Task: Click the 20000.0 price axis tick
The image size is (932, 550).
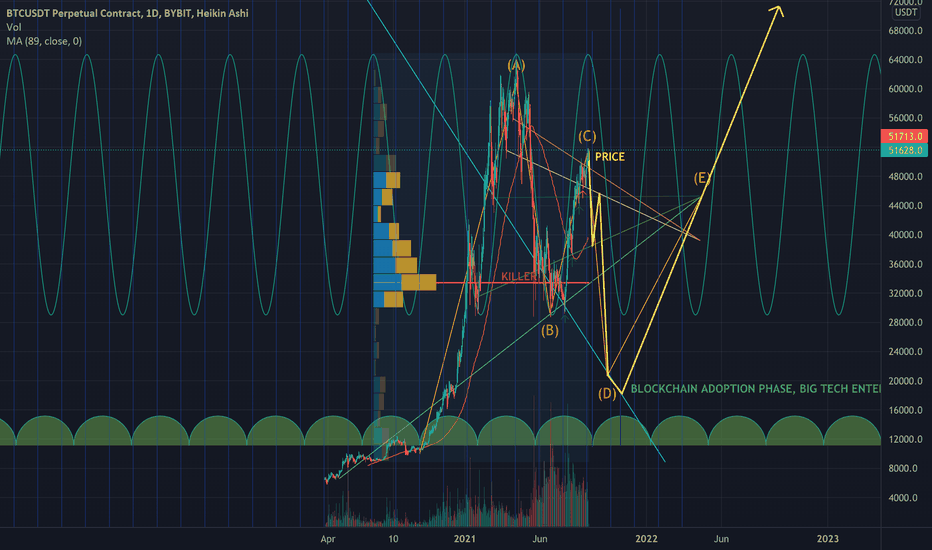Action: (906, 381)
